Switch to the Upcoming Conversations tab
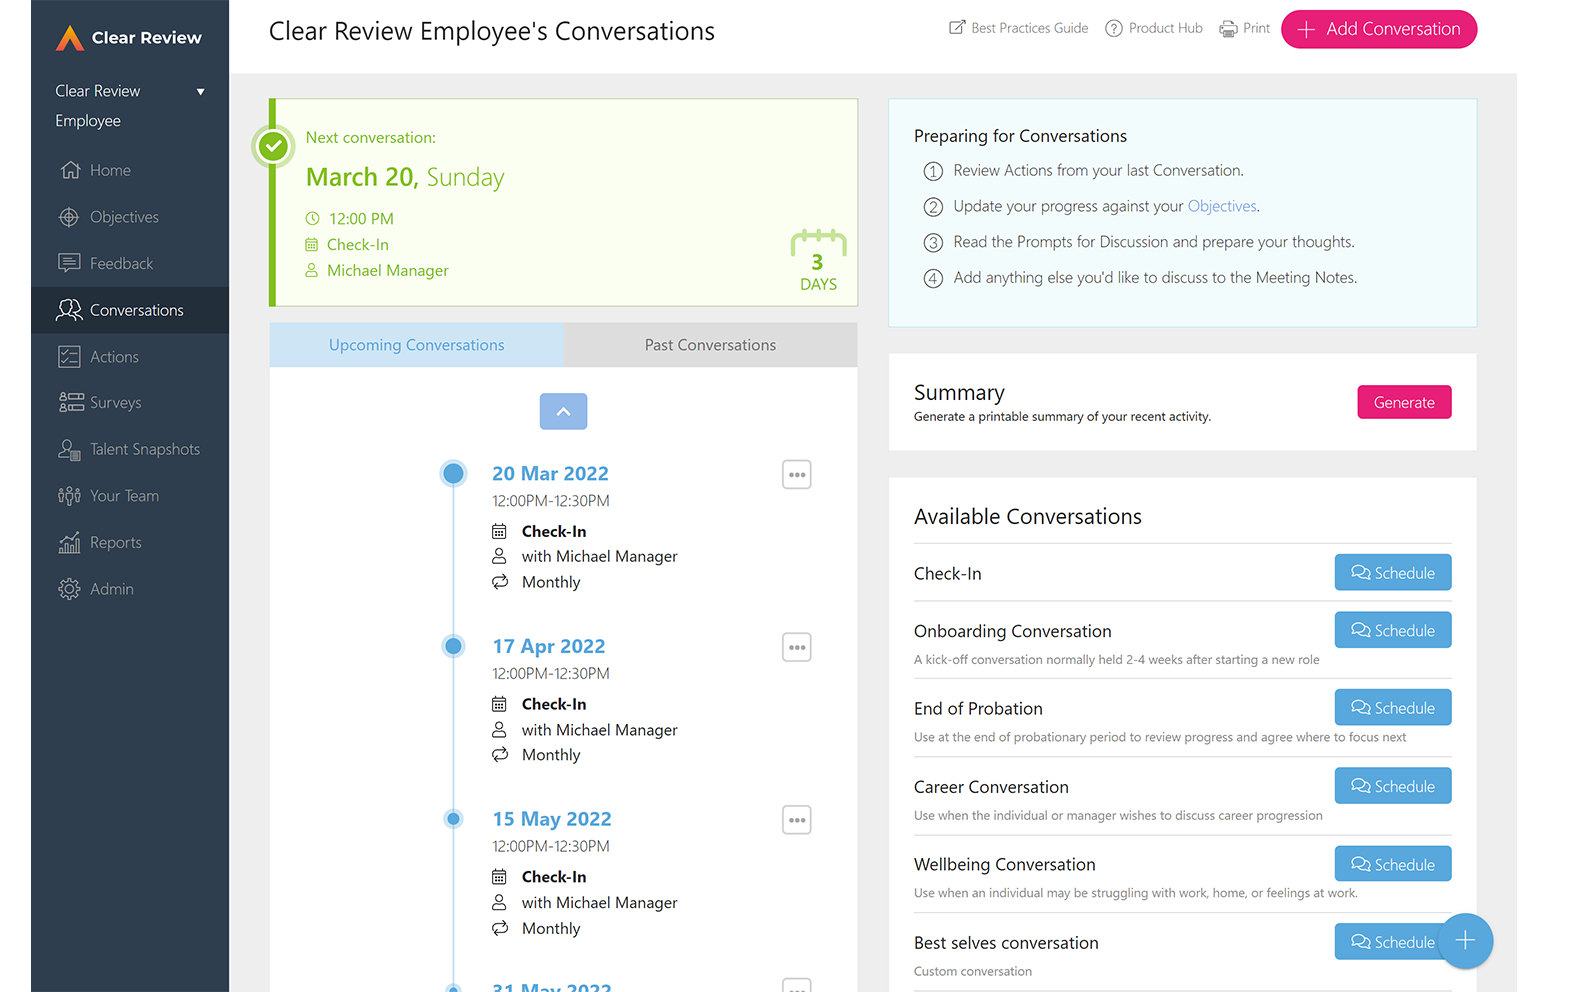This screenshot has height=992, width=1572. coord(417,345)
